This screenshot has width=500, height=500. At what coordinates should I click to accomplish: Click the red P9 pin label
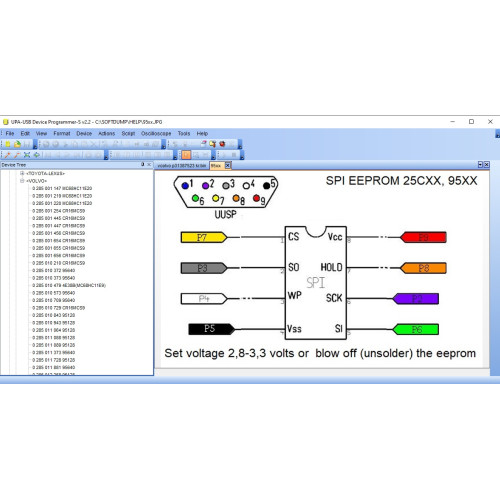(x=423, y=237)
